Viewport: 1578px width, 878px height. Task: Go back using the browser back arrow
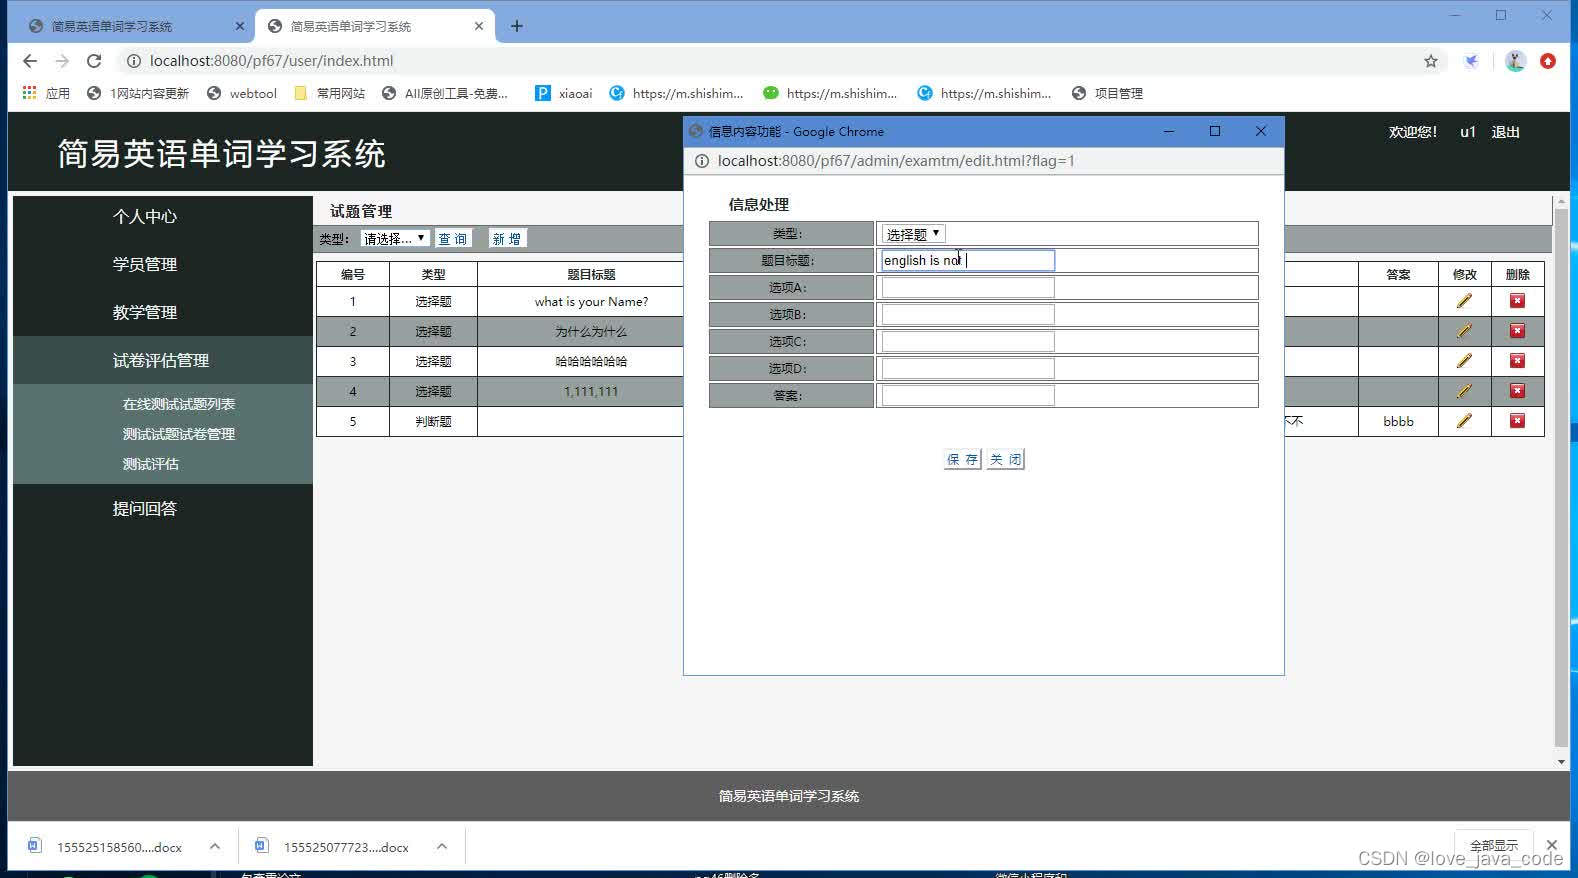pyautogui.click(x=30, y=61)
